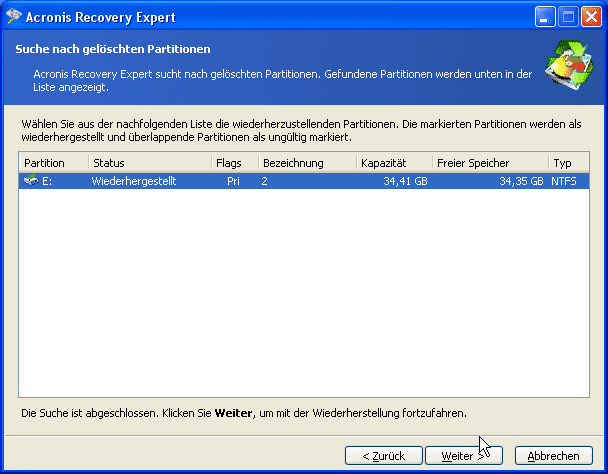Close the Acronis Recovery Expert window
Screen dimensions: 608x474
(591, 17)
